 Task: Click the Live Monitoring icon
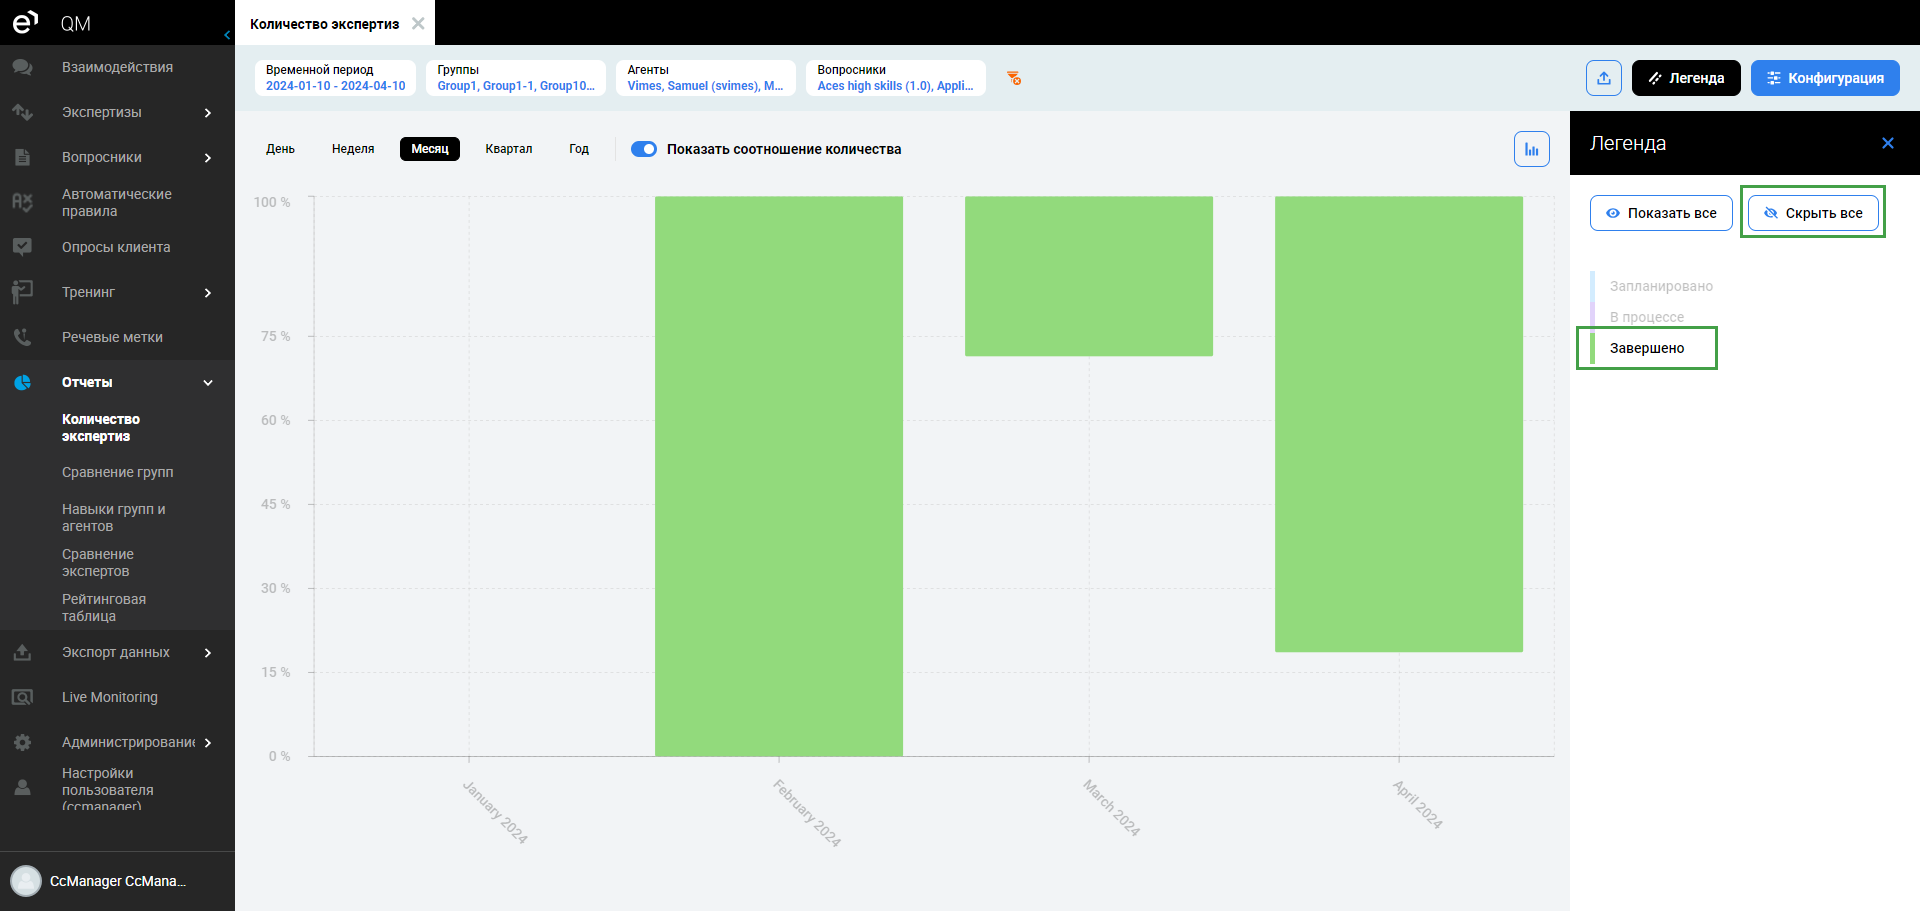22,697
